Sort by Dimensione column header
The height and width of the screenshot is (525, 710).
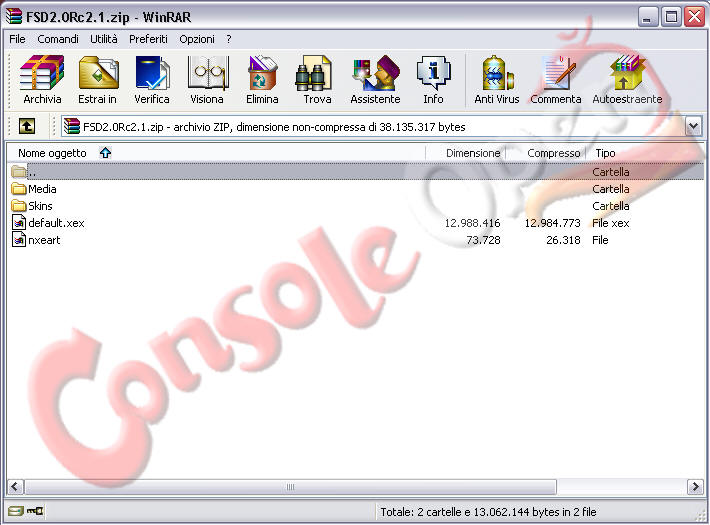pos(472,153)
